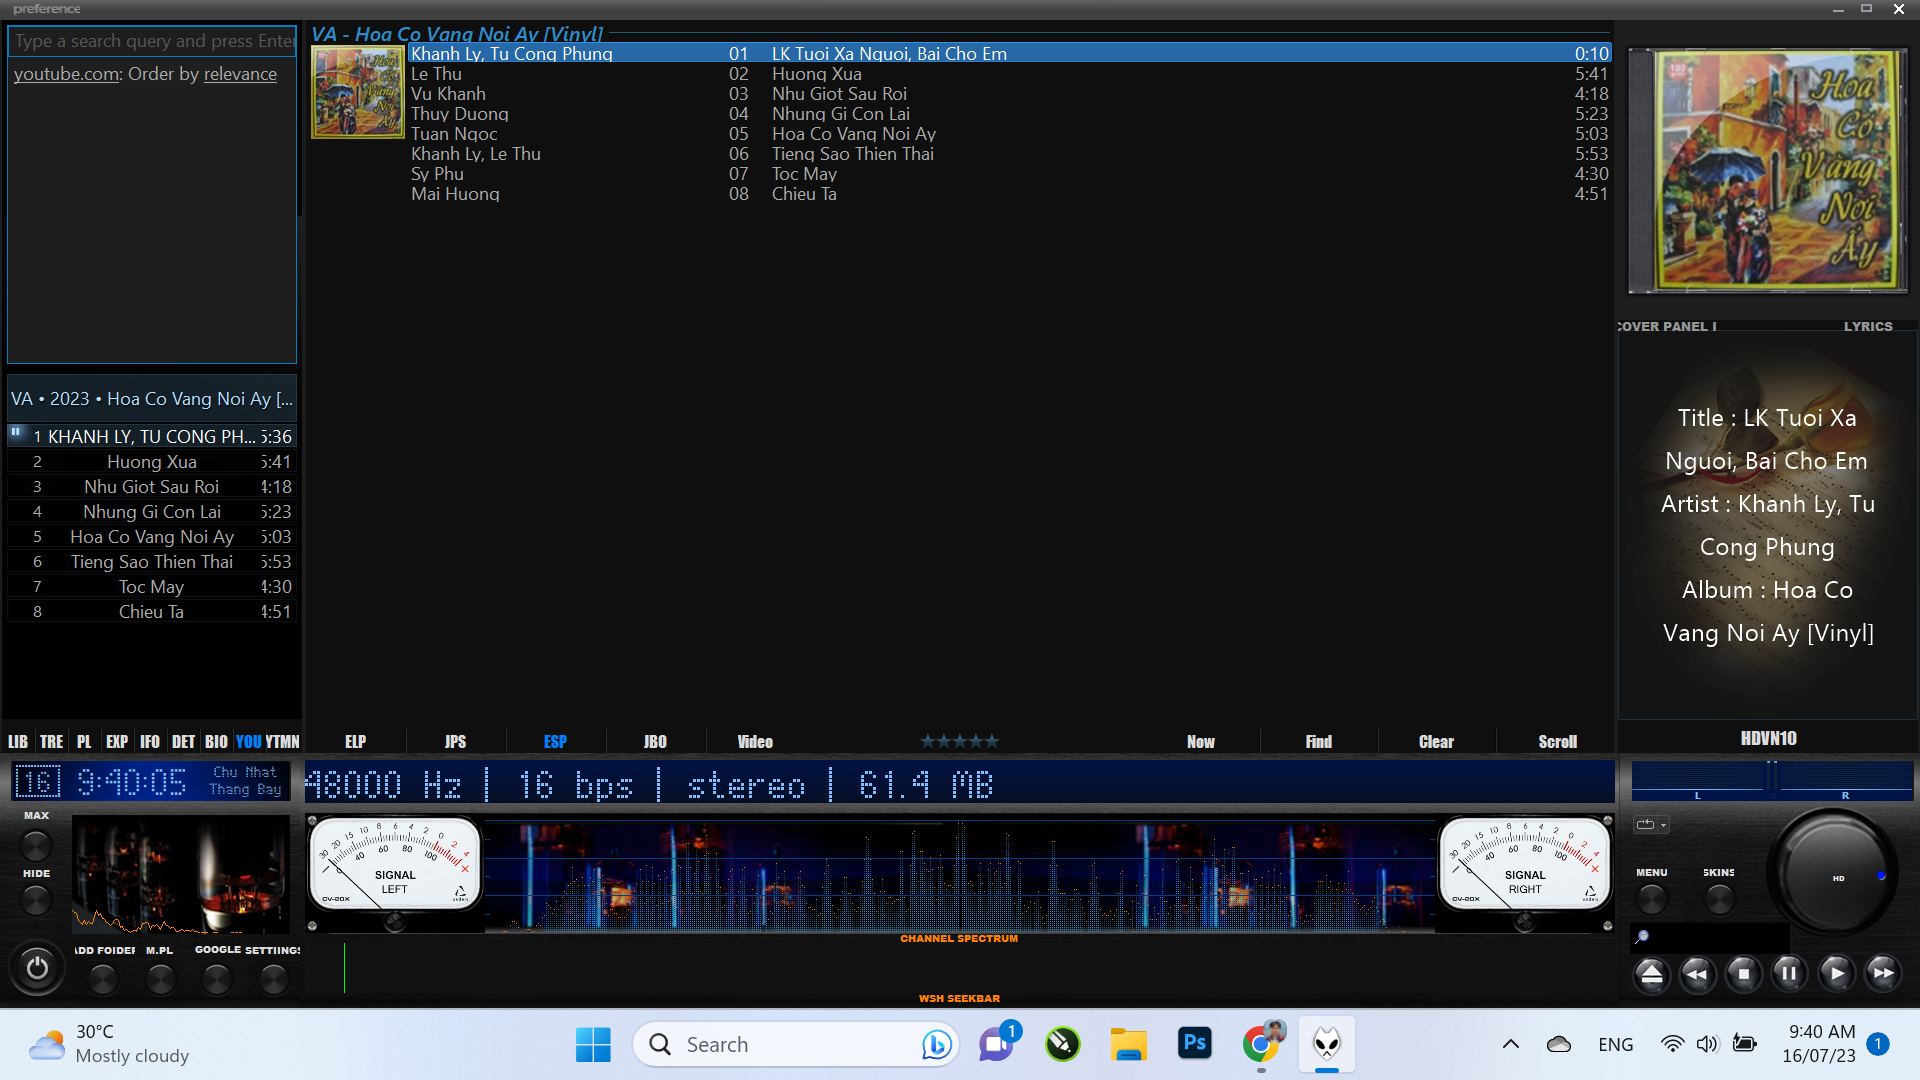Switch to the DET tab

[184, 741]
